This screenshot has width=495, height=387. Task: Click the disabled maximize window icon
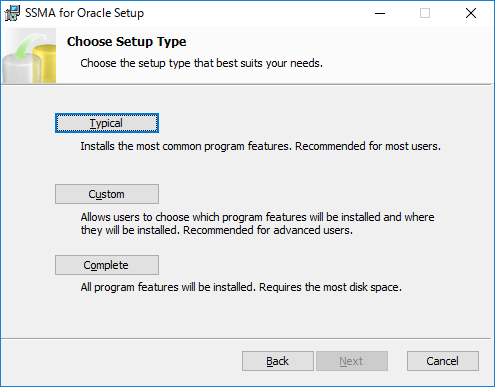coord(425,13)
